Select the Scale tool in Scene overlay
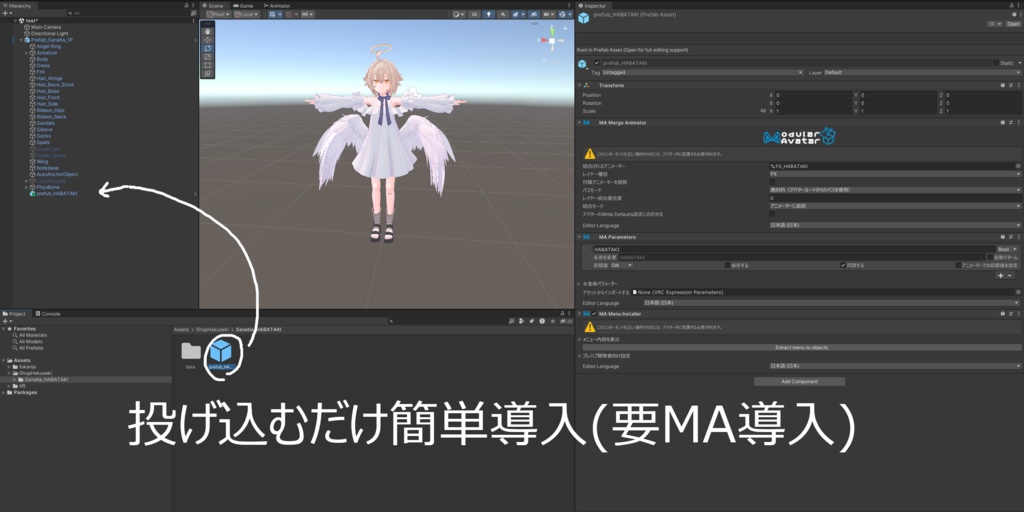 coord(208,56)
